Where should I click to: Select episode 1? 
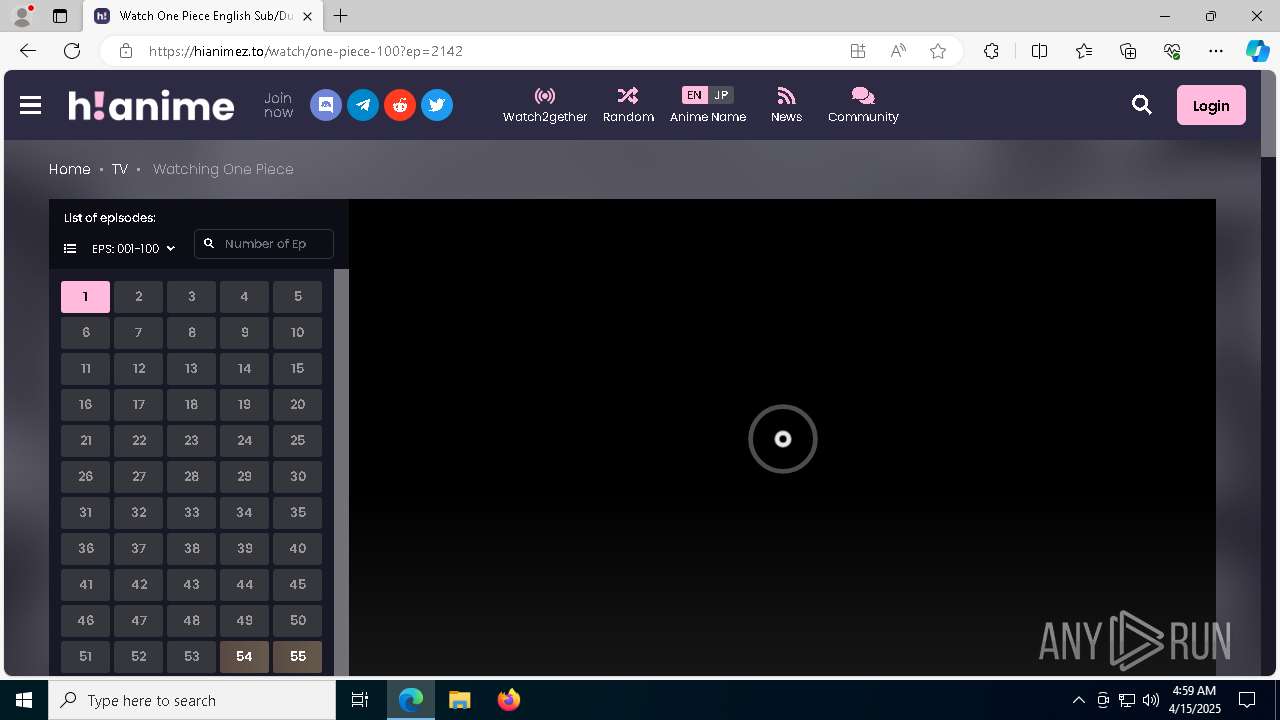tap(85, 297)
